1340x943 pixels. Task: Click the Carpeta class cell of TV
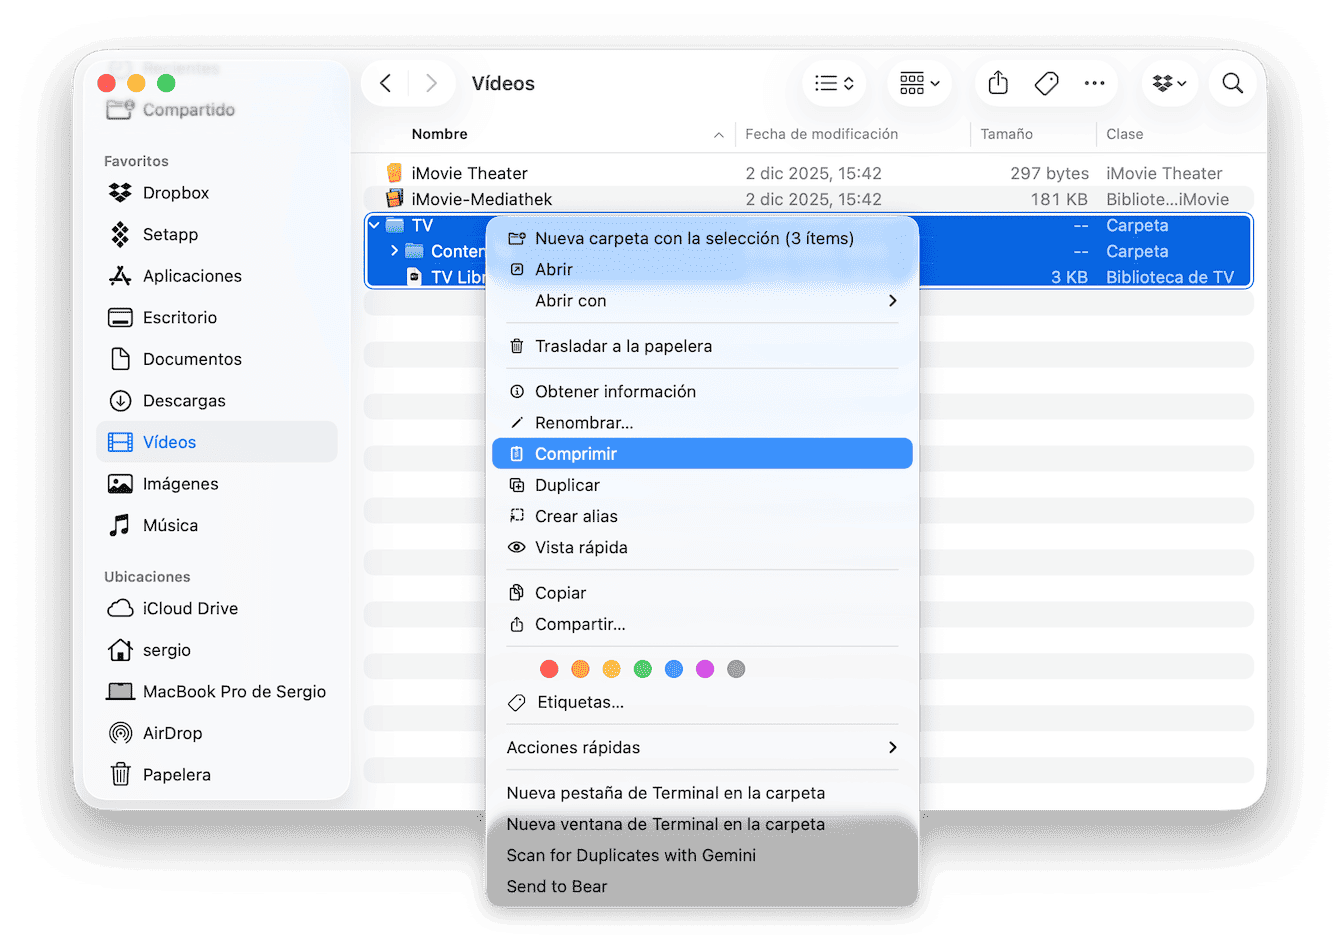pos(1137,225)
